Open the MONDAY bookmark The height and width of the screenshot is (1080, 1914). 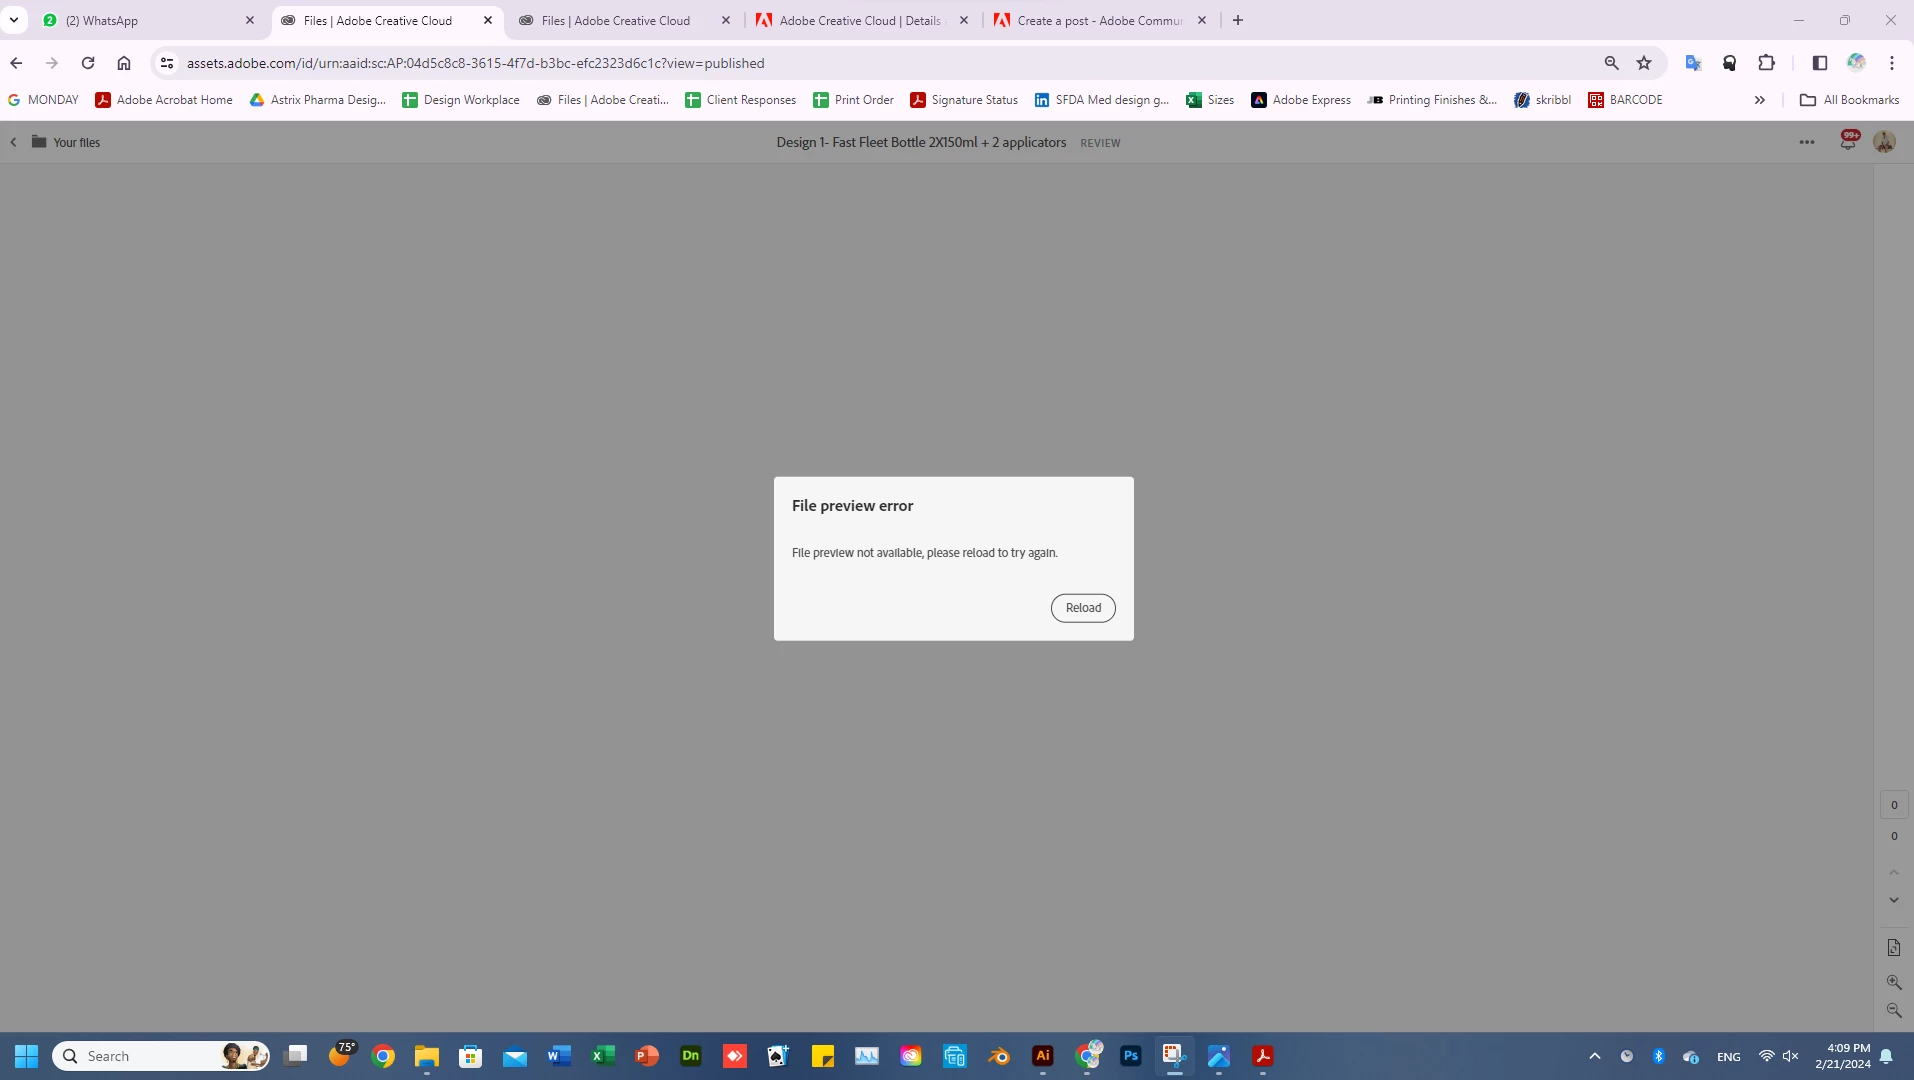coord(43,100)
